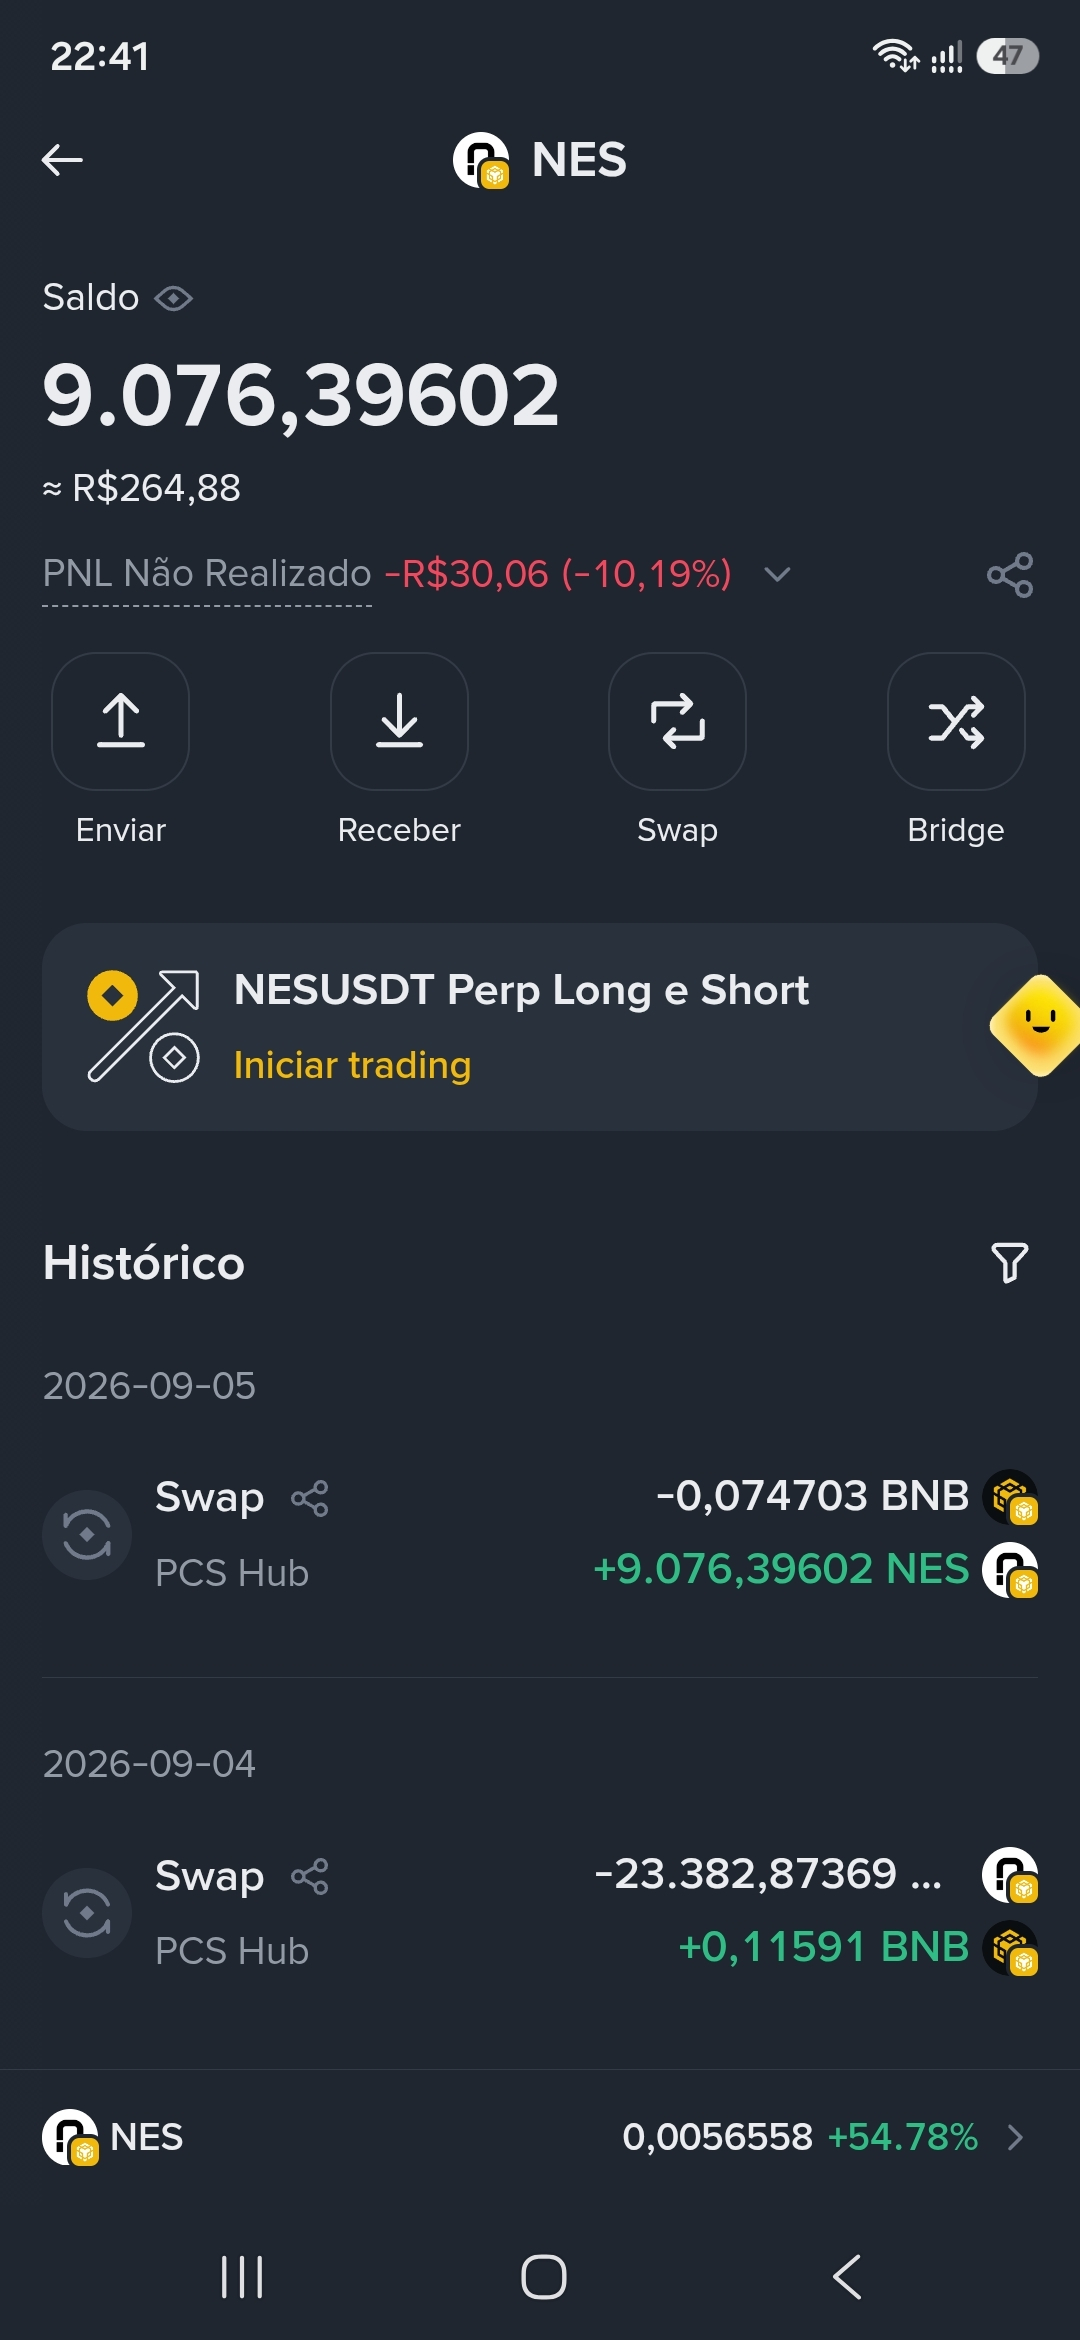The width and height of the screenshot is (1080, 2340).
Task: Tap the Receber download icon
Action: pyautogui.click(x=399, y=721)
